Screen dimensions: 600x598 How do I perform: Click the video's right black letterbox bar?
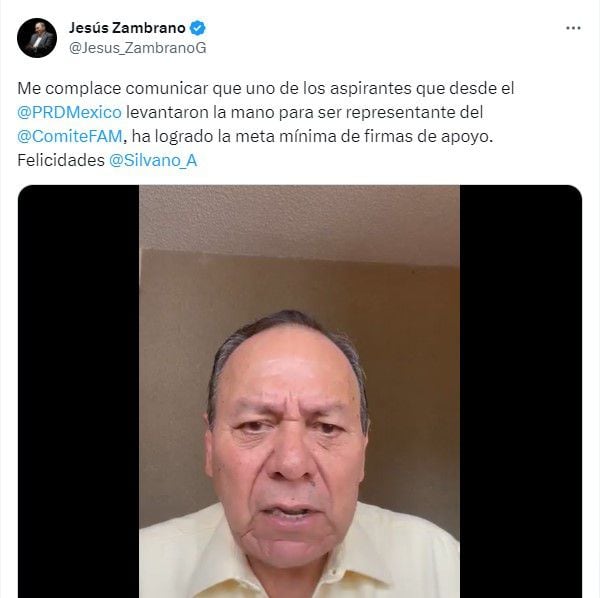[x=521, y=391]
